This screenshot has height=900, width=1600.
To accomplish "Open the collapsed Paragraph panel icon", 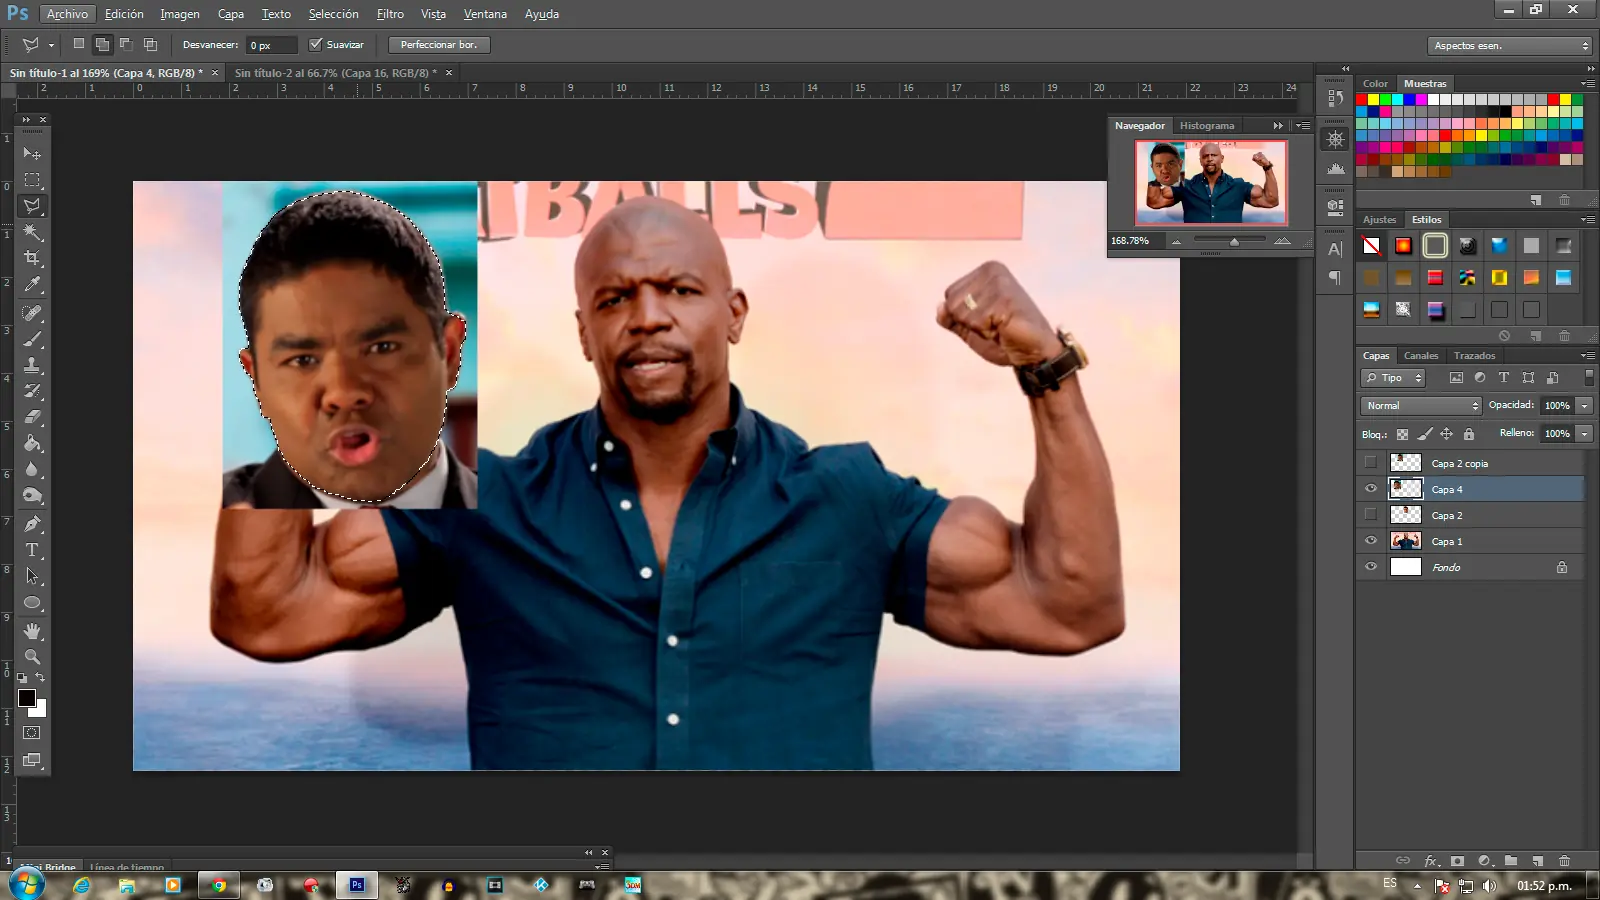I will point(1335,278).
